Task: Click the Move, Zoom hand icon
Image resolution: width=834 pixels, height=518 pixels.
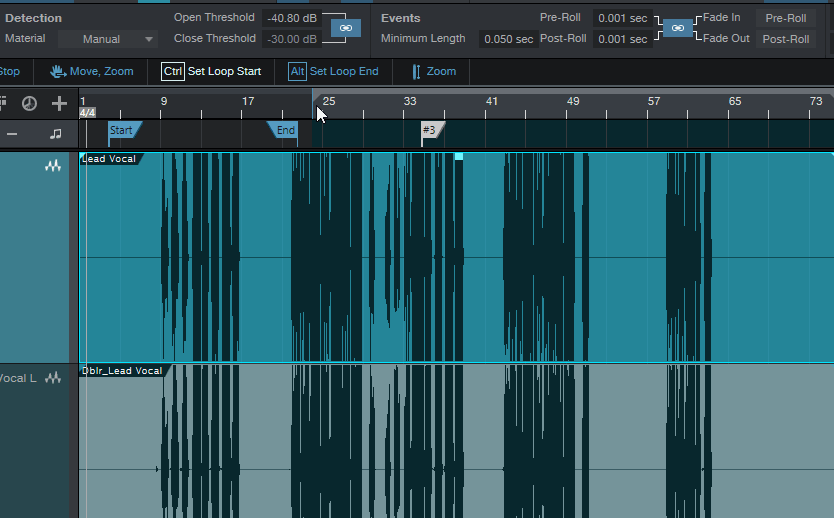Action: (58, 71)
